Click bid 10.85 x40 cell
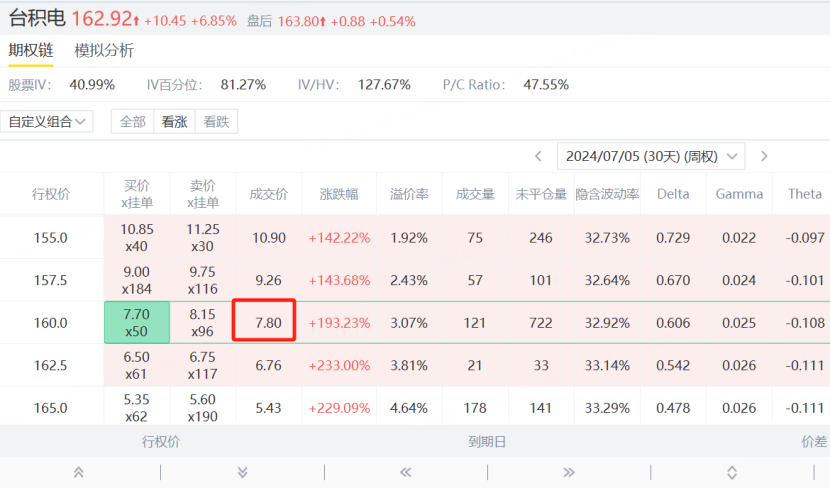 click(137, 238)
